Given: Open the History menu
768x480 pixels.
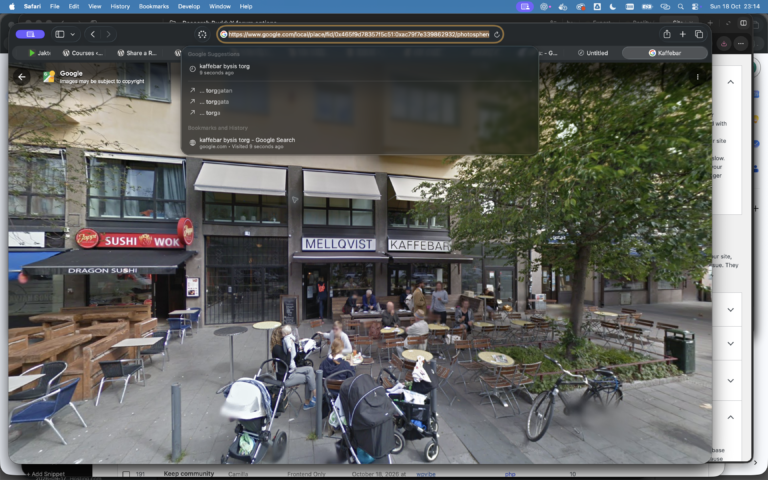Looking at the screenshot, I should 120,6.
